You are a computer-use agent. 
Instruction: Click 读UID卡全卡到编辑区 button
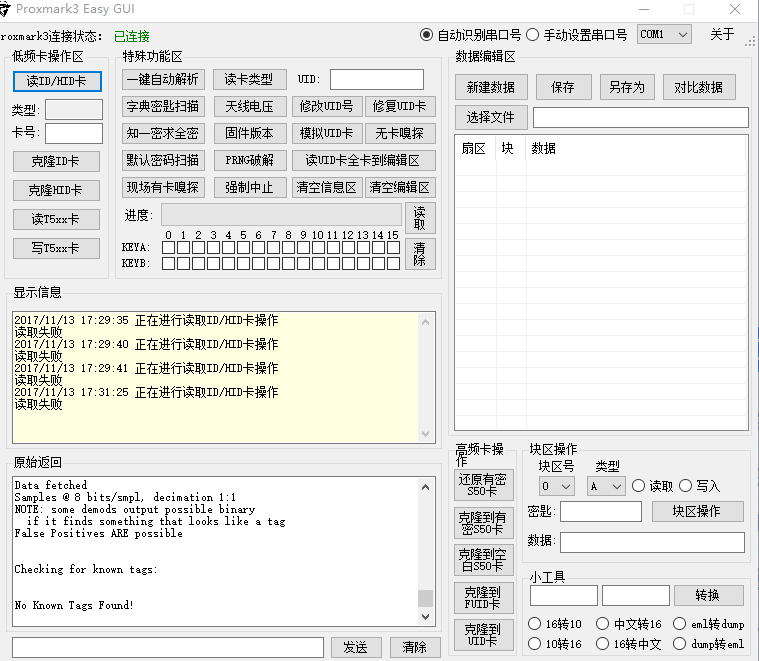tap(364, 161)
